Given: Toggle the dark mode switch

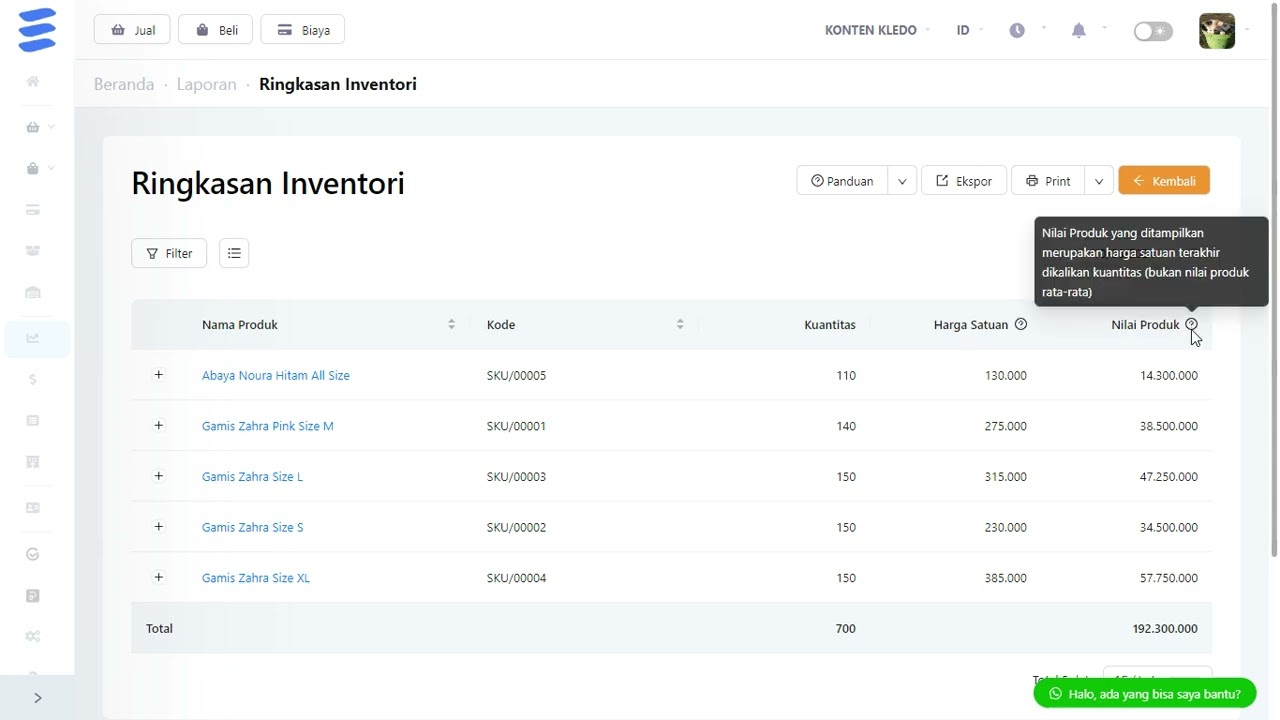Looking at the screenshot, I should (x=1153, y=31).
